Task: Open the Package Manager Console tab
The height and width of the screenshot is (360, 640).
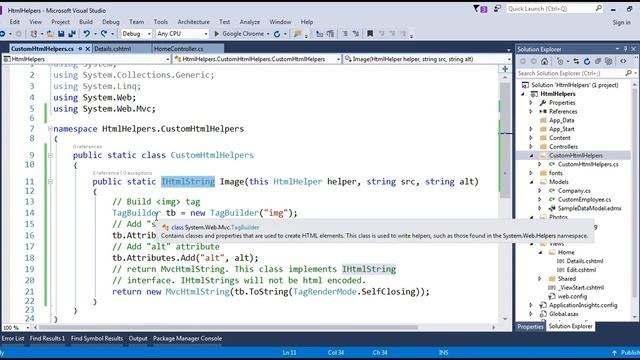Action: point(187,338)
